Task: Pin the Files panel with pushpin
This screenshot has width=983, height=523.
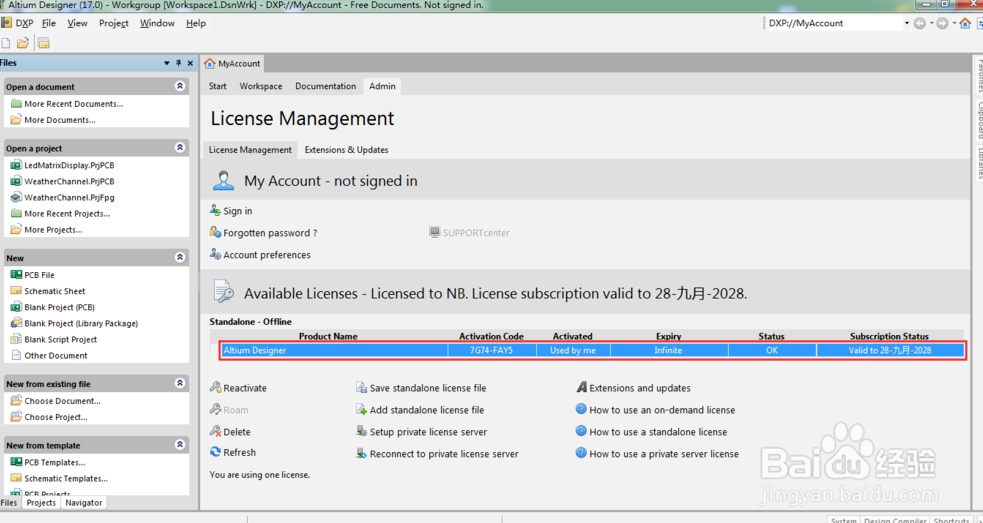Action: tap(178, 63)
